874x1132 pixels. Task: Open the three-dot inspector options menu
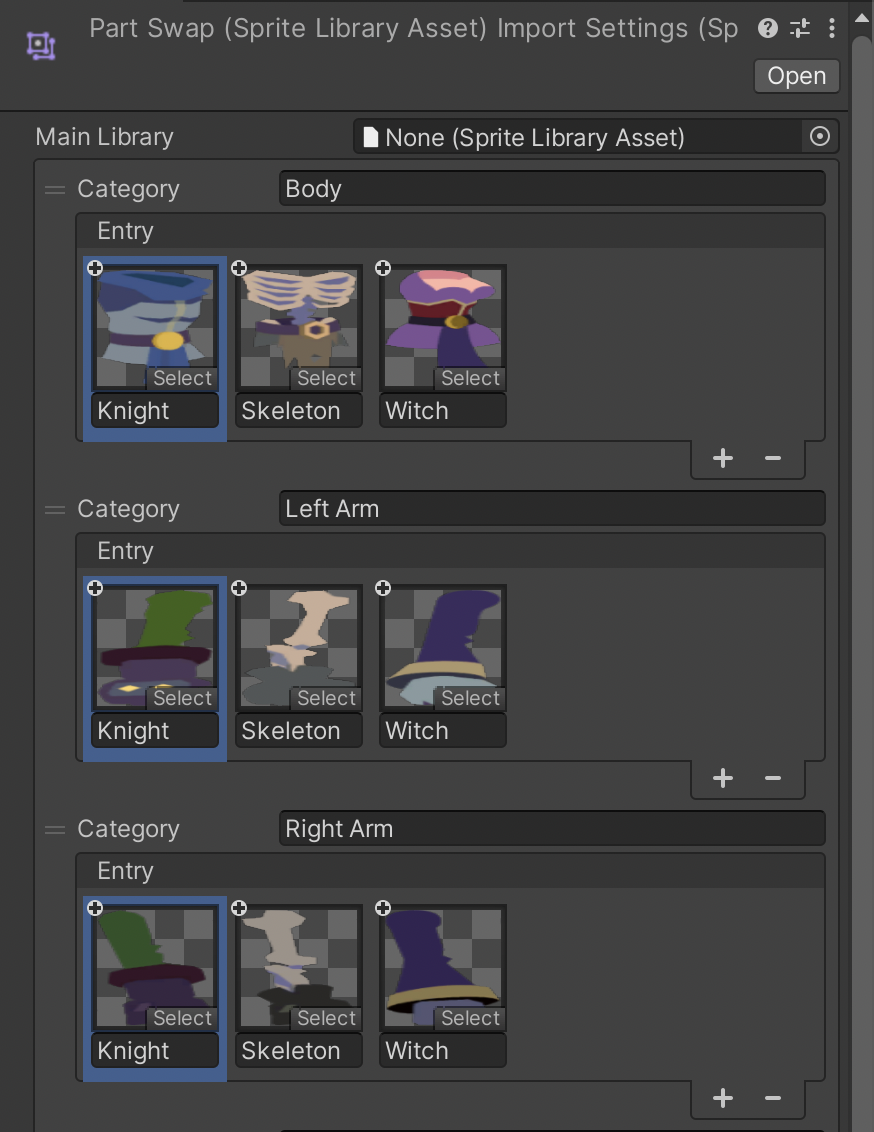[832, 28]
